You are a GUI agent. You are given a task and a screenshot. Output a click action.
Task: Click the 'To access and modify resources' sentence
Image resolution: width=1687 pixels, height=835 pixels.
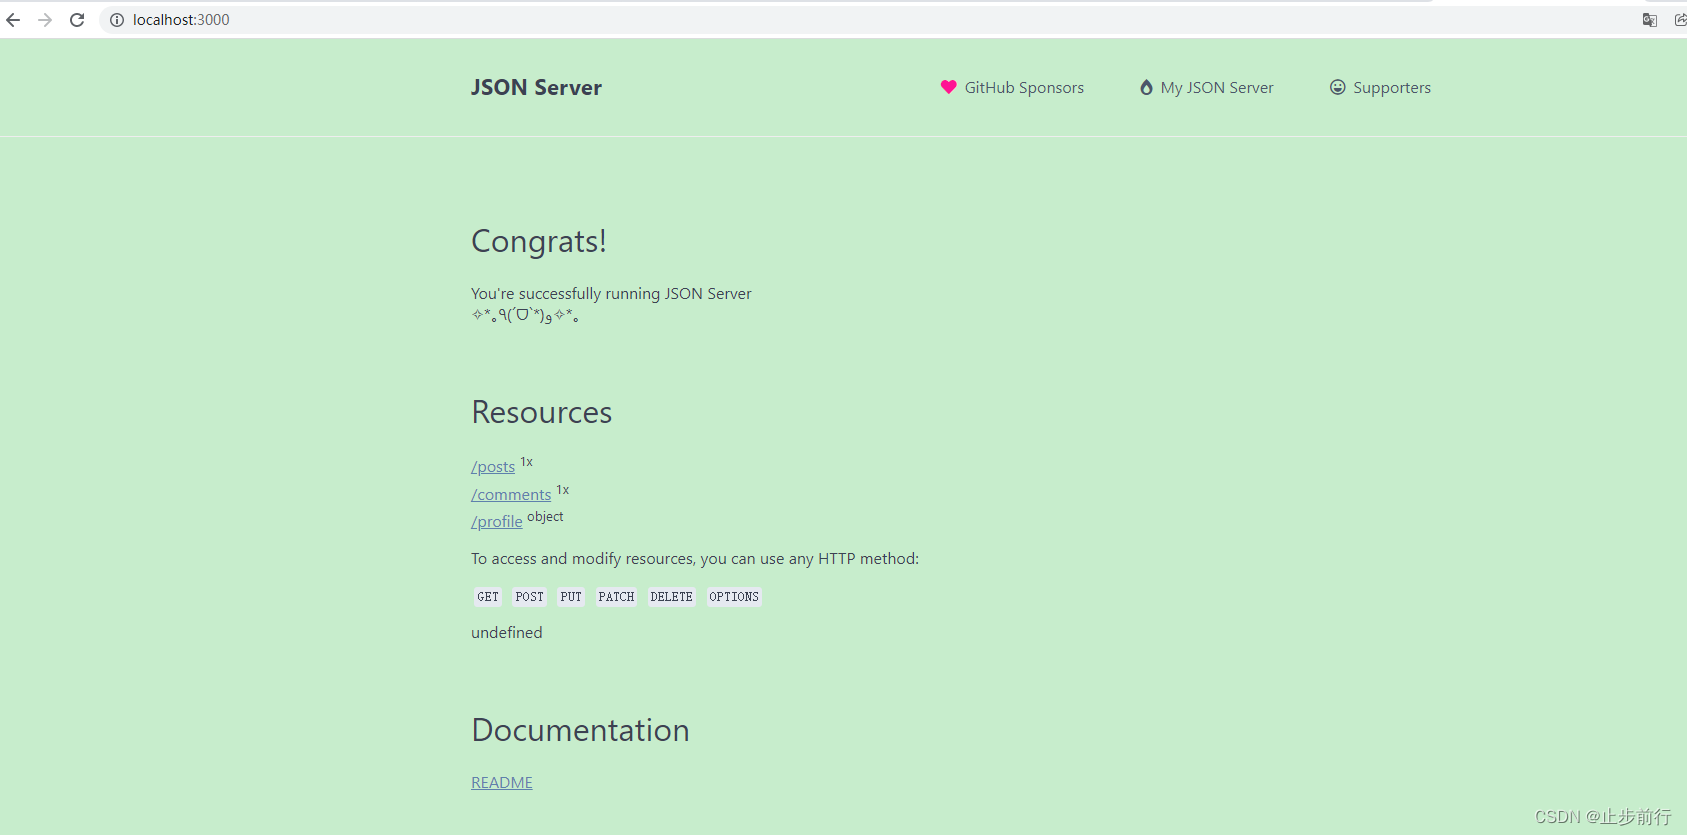695,559
